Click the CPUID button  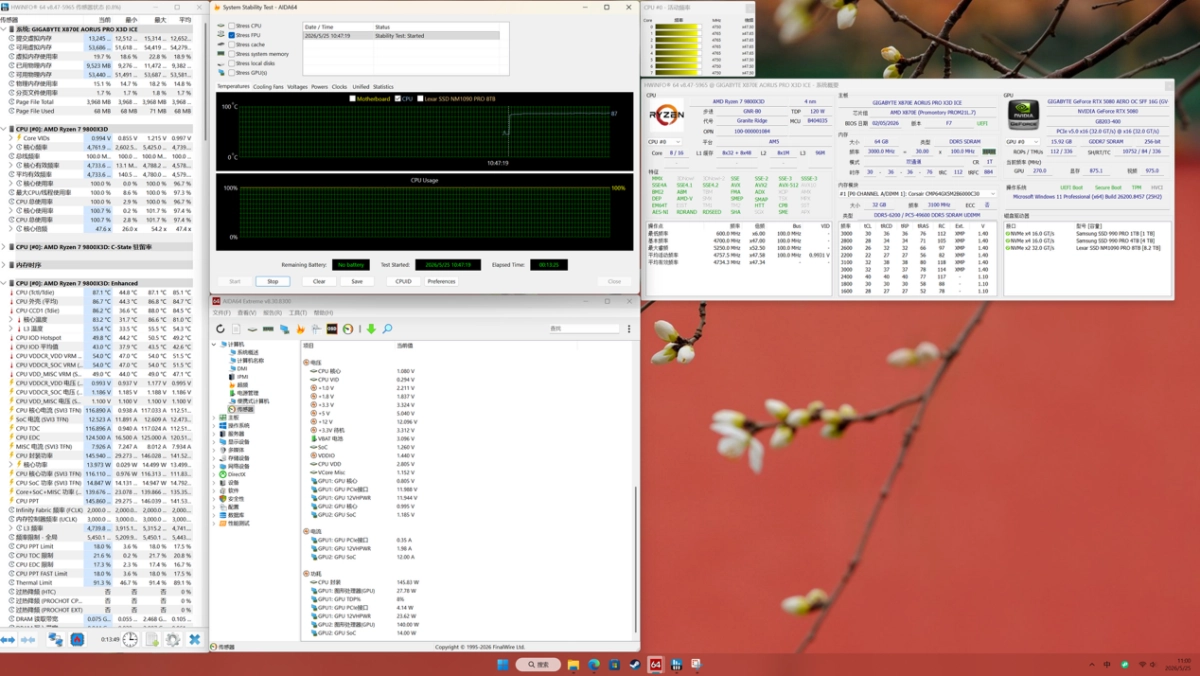(x=403, y=281)
